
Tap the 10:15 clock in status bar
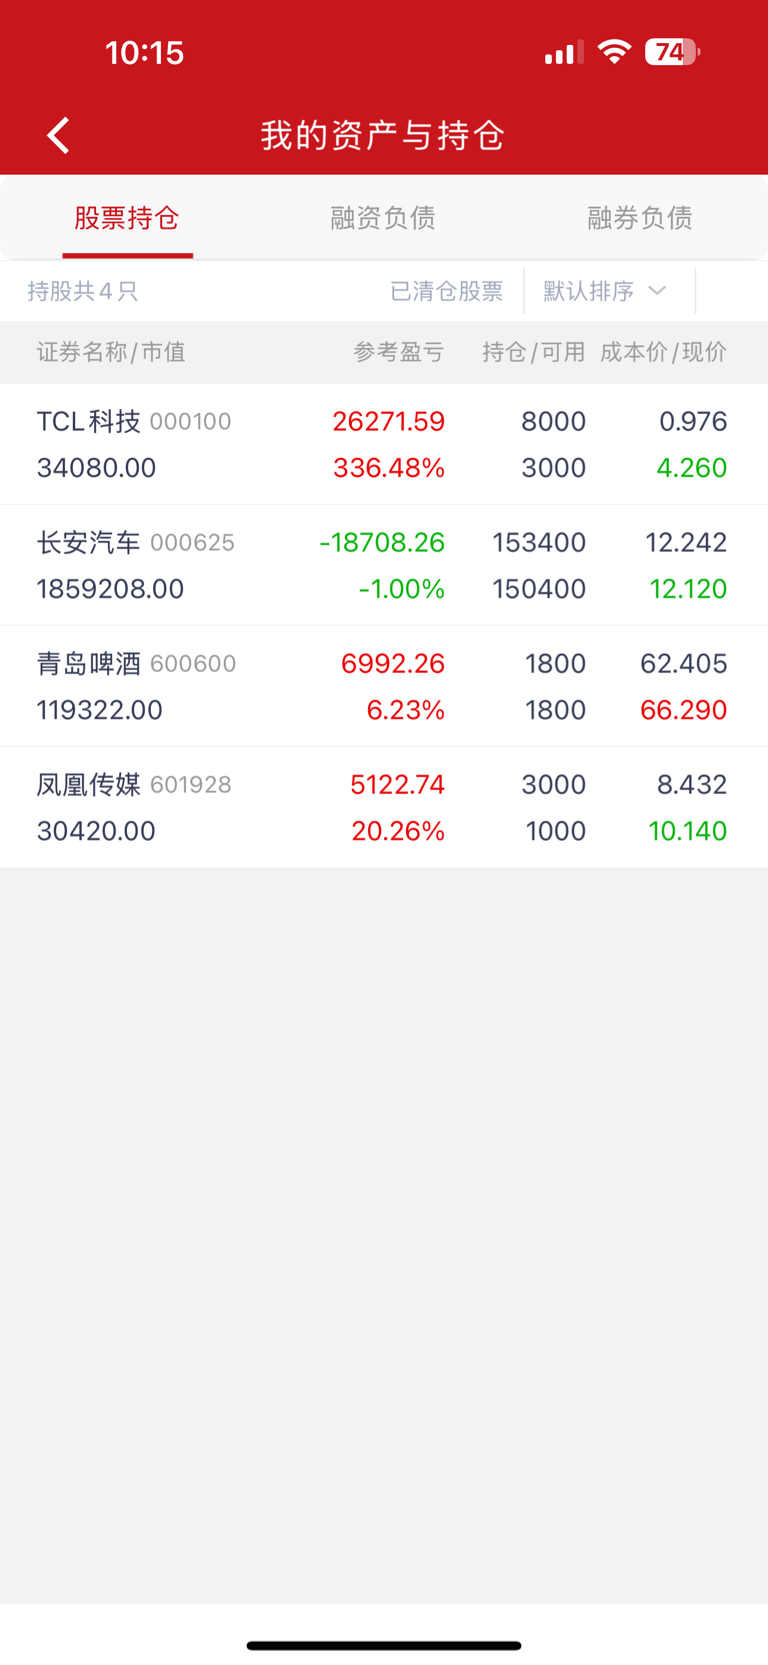(145, 53)
